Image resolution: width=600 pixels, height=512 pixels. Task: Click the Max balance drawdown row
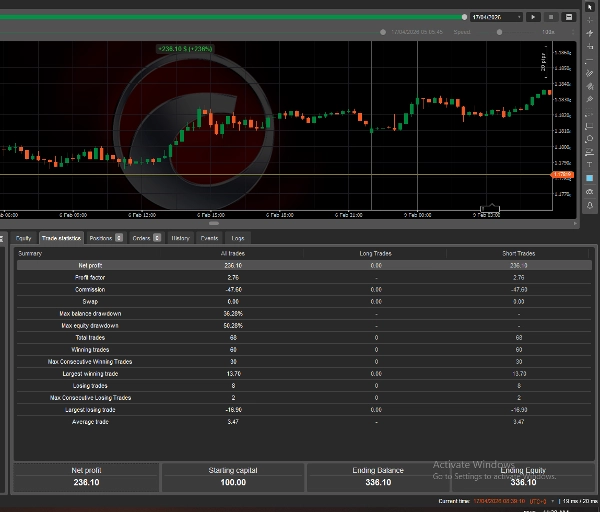coord(304,313)
